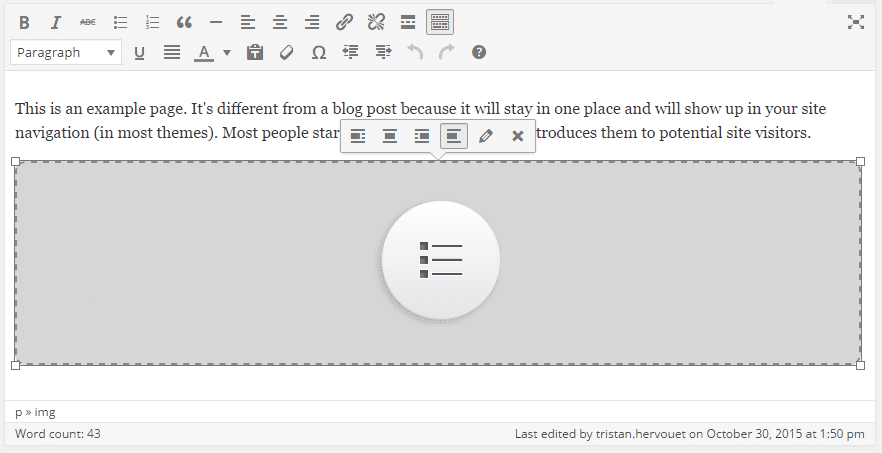Viewport: 882px width, 453px height.
Task: Apply strikethrough formatting
Action: (x=88, y=22)
